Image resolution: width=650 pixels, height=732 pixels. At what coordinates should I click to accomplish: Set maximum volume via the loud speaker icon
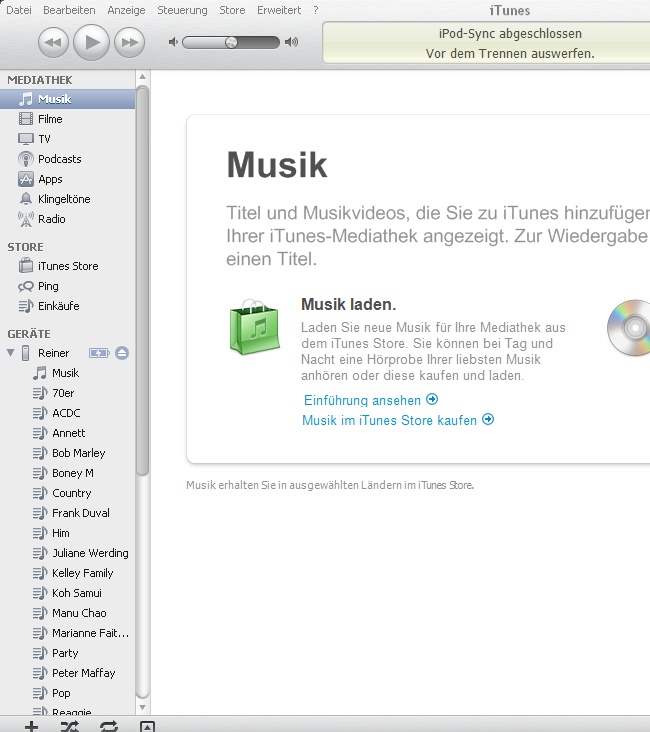291,42
